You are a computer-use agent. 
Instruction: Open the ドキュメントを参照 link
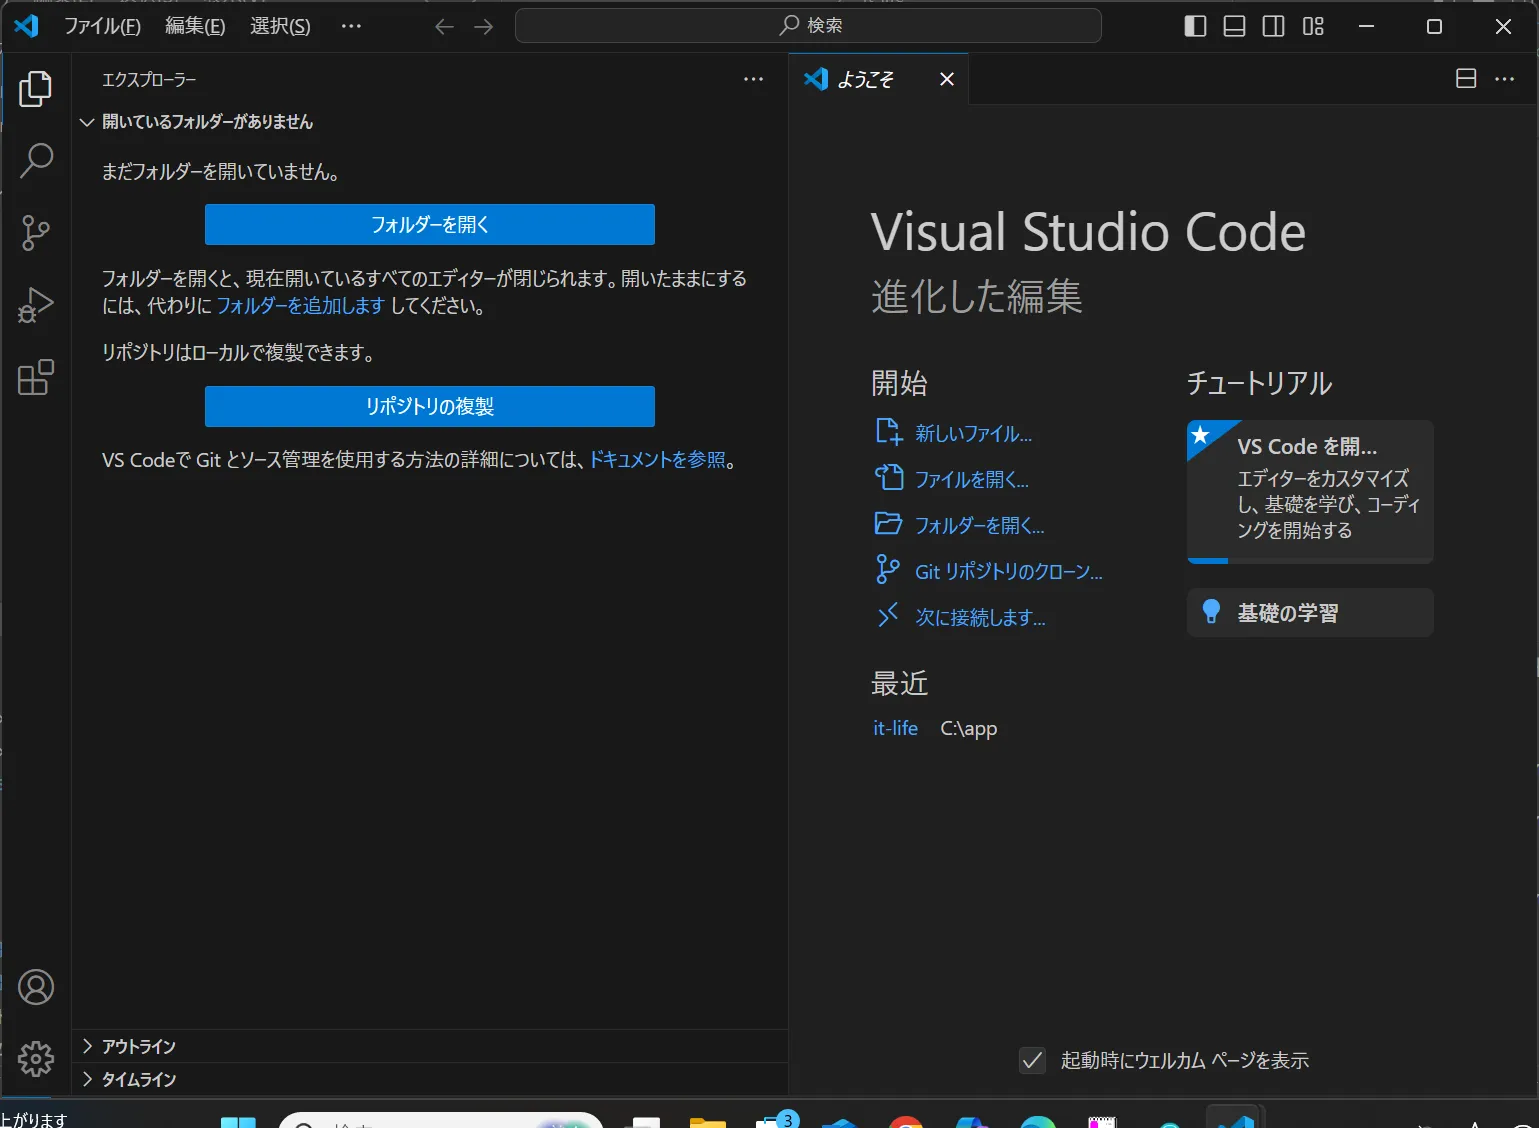click(657, 459)
